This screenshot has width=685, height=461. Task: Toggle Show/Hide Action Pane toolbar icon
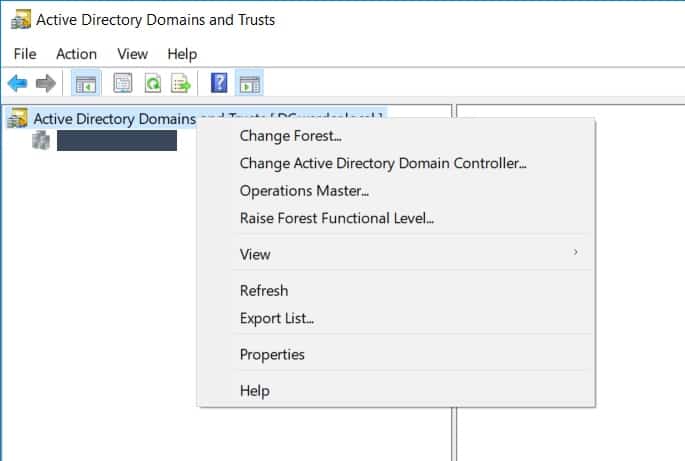pyautogui.click(x=249, y=83)
